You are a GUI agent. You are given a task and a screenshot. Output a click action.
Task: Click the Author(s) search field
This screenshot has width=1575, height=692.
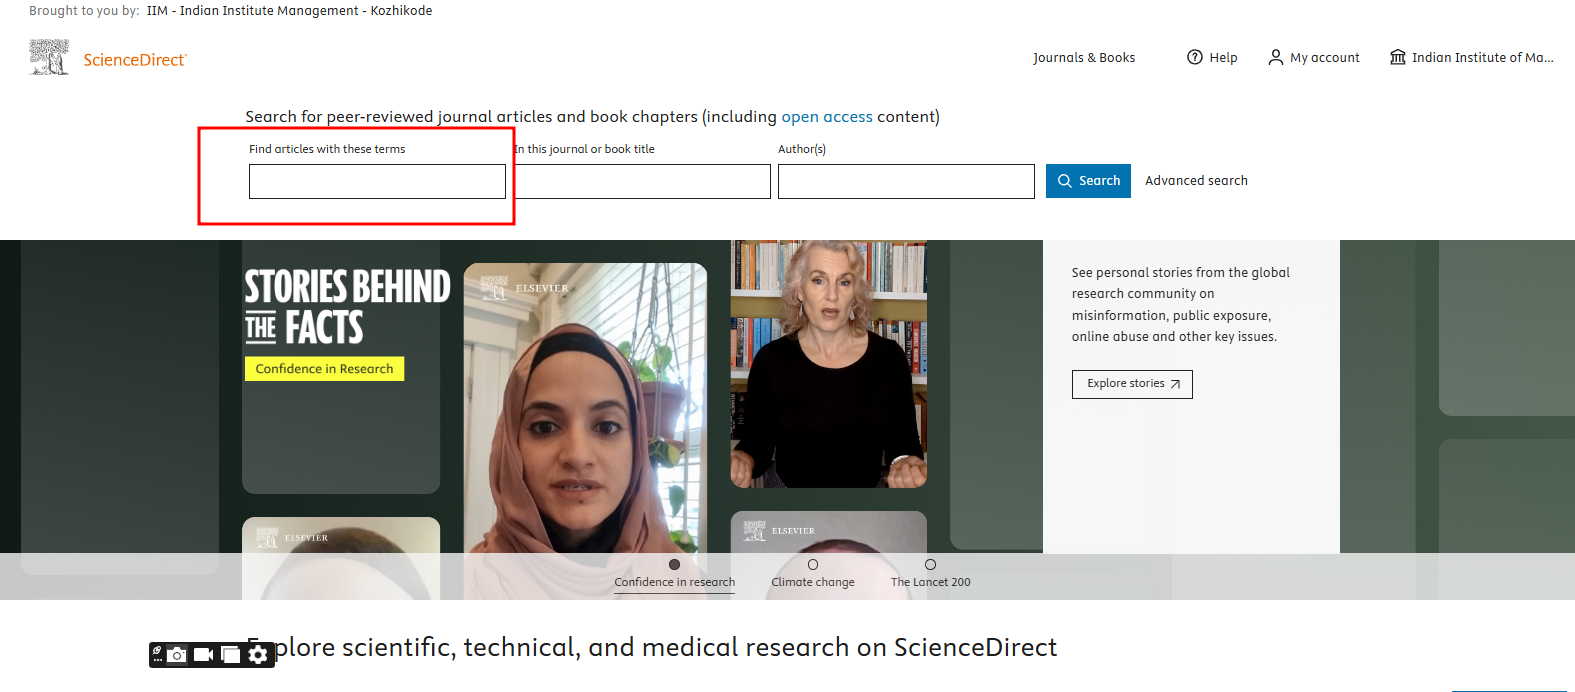906,182
